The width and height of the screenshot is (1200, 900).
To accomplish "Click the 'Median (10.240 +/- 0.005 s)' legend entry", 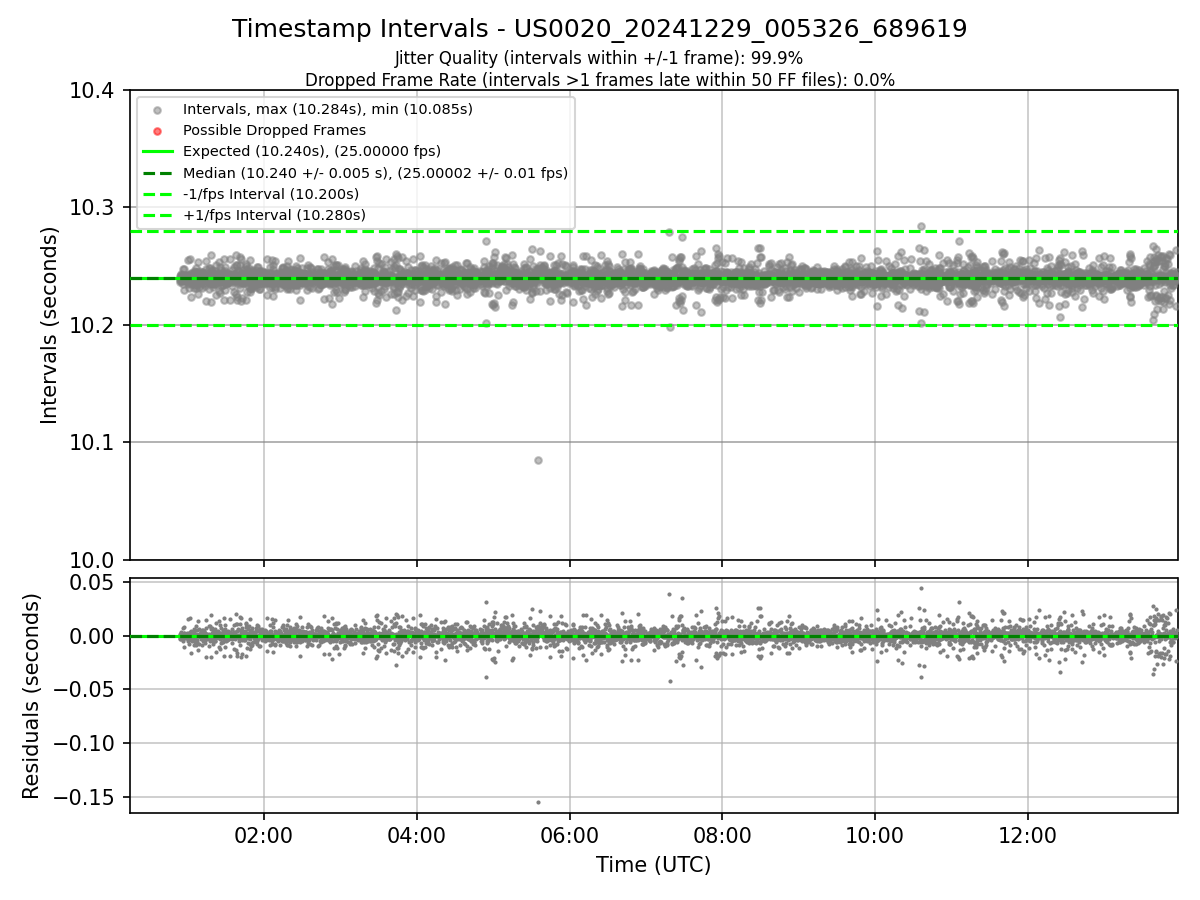I will coord(375,173).
